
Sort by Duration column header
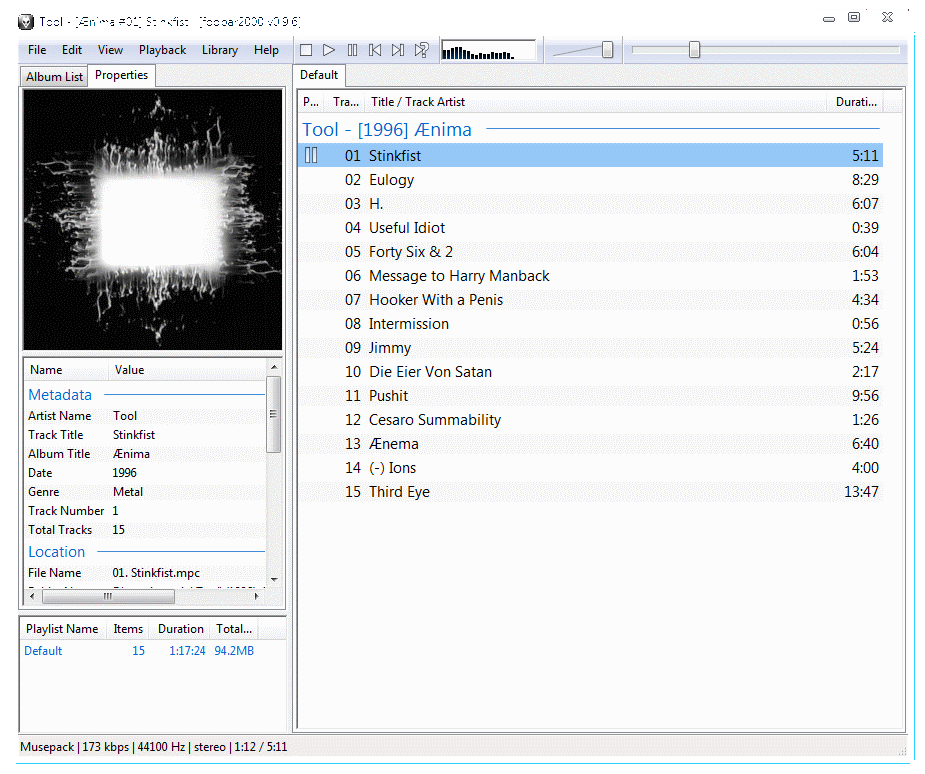tap(857, 102)
